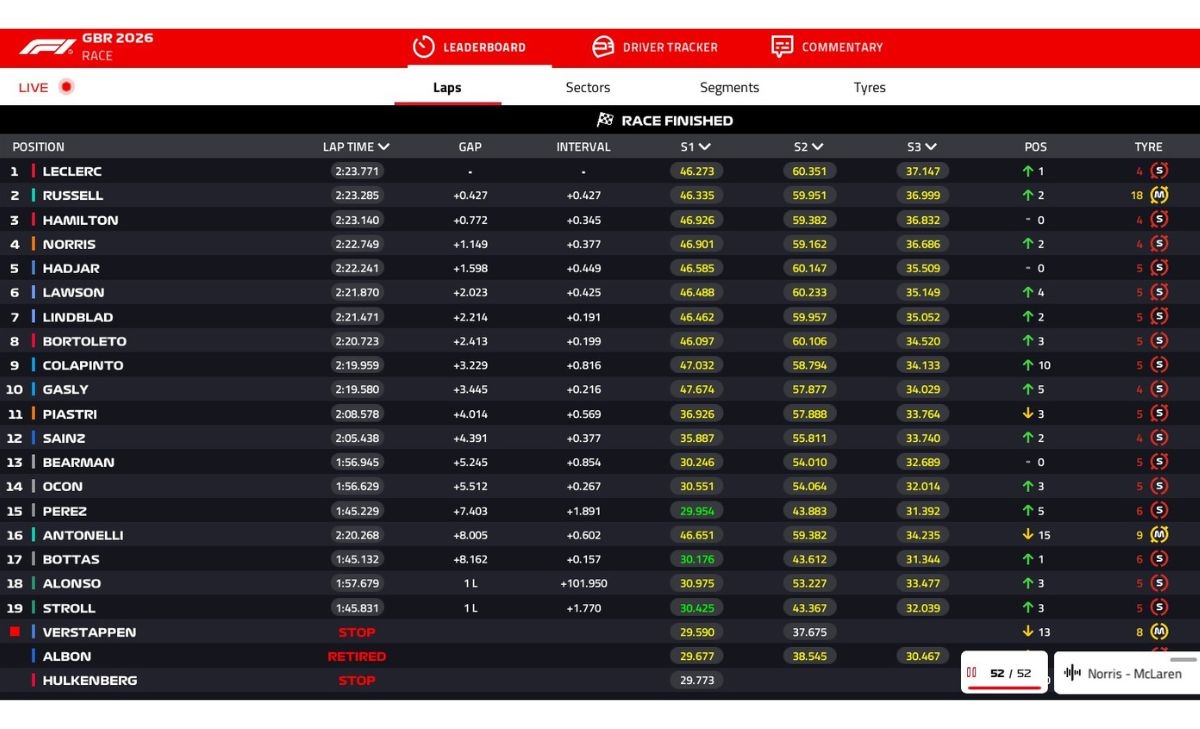Open the Commentary chat icon
The image size is (1200, 729).
pos(782,47)
